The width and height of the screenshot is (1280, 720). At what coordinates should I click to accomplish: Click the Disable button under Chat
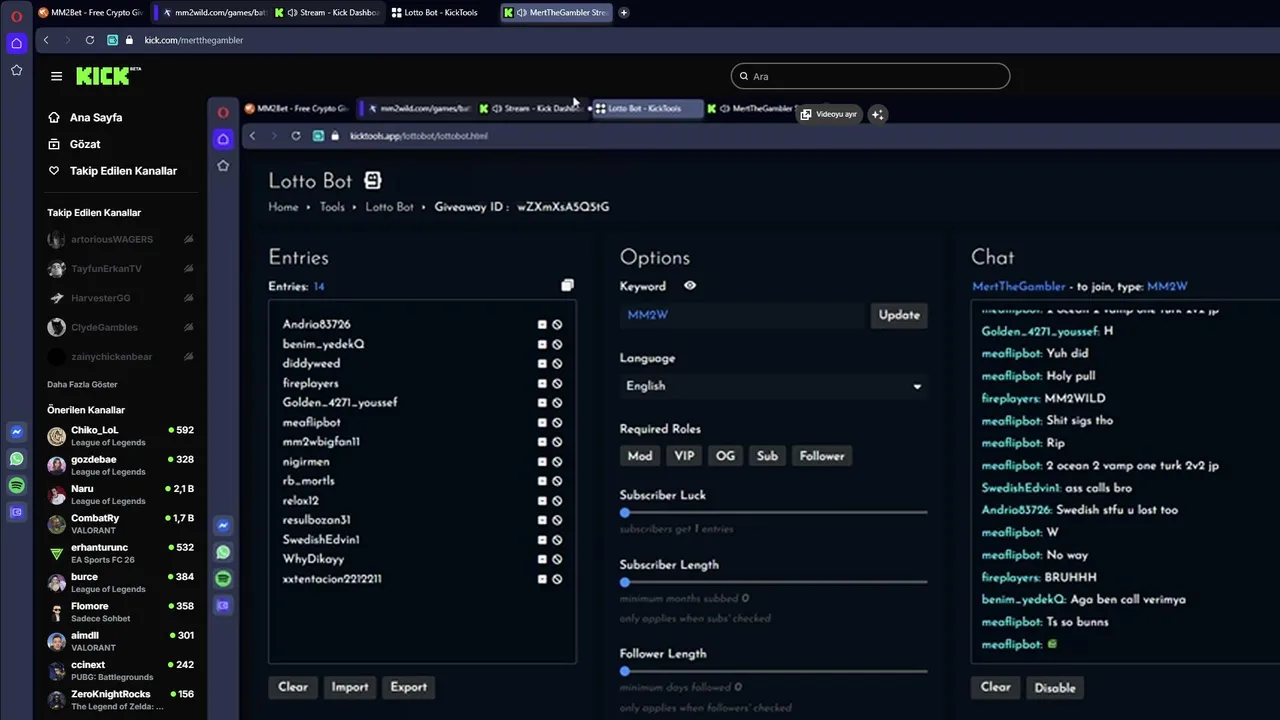click(1055, 688)
